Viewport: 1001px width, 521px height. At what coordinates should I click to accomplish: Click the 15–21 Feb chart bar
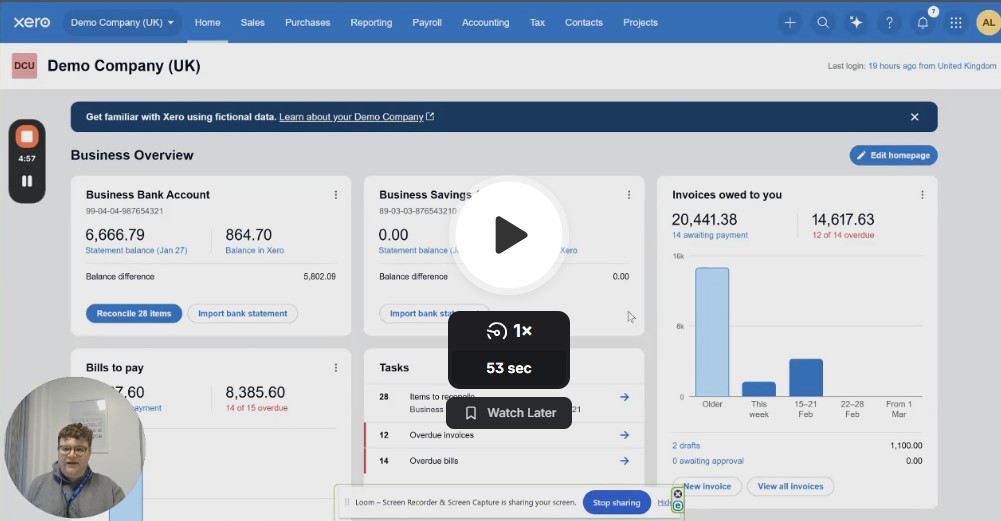point(806,377)
